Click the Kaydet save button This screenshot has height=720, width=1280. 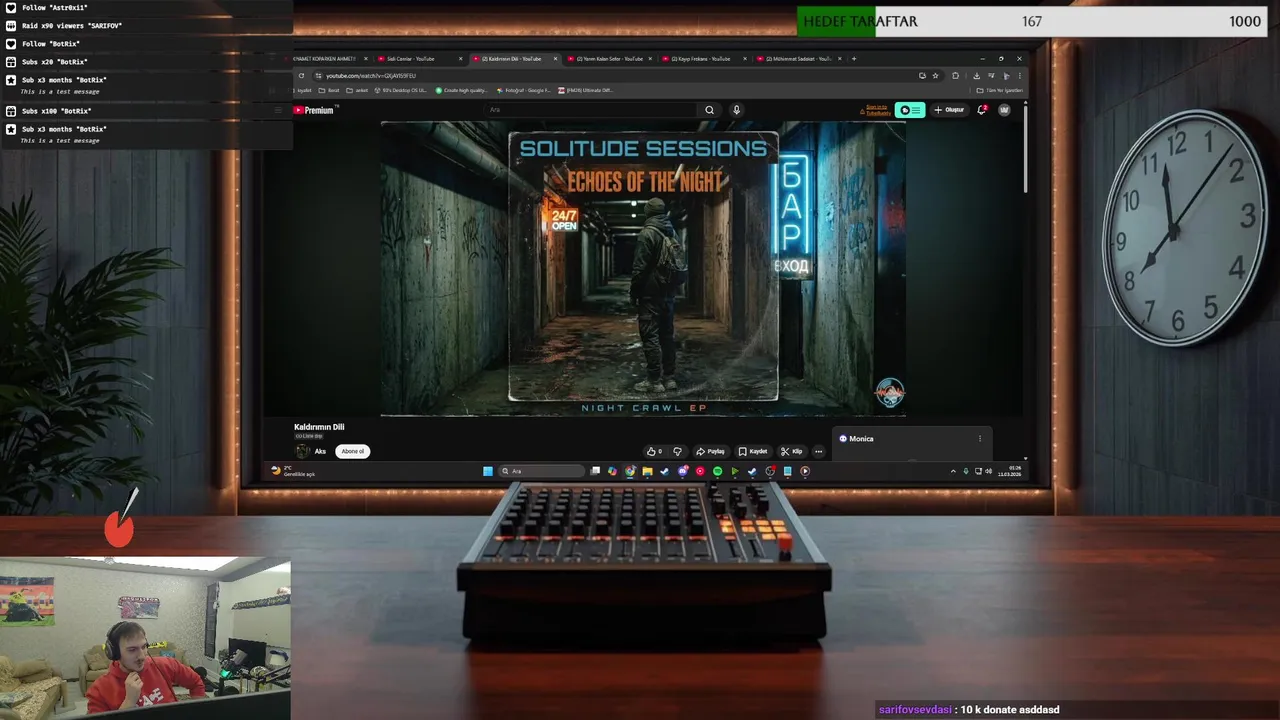[753, 451]
